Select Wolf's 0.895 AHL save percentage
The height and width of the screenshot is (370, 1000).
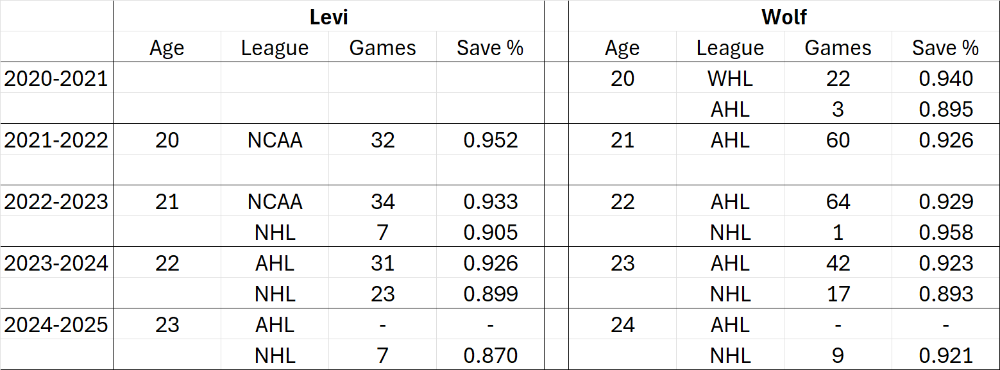(946, 108)
